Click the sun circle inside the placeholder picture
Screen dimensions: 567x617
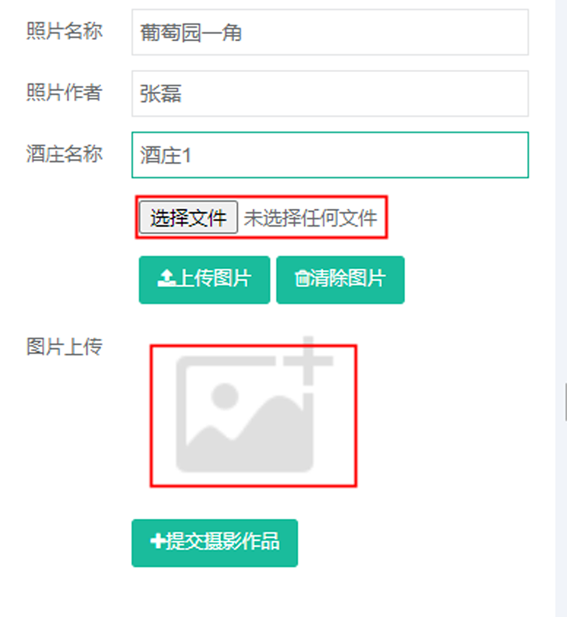(x=225, y=395)
